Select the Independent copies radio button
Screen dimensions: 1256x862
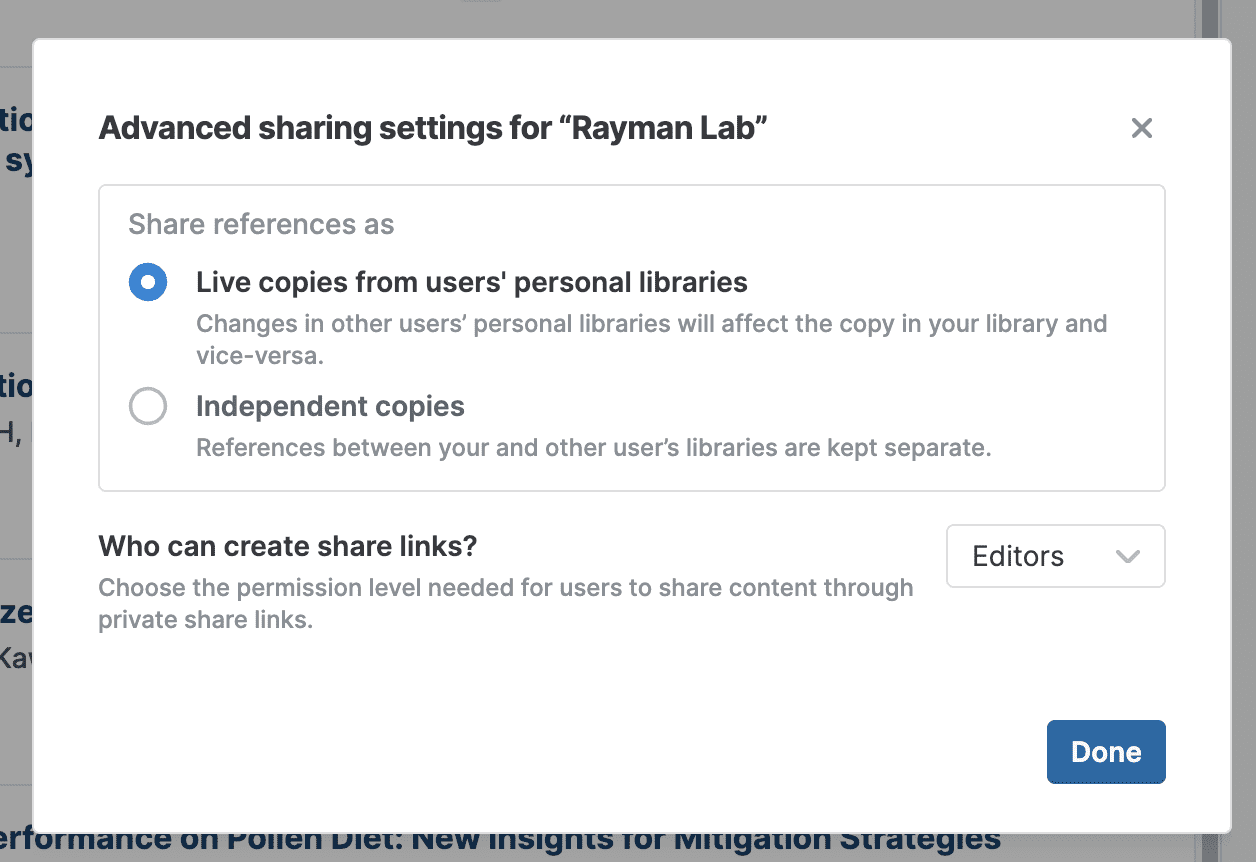click(148, 407)
